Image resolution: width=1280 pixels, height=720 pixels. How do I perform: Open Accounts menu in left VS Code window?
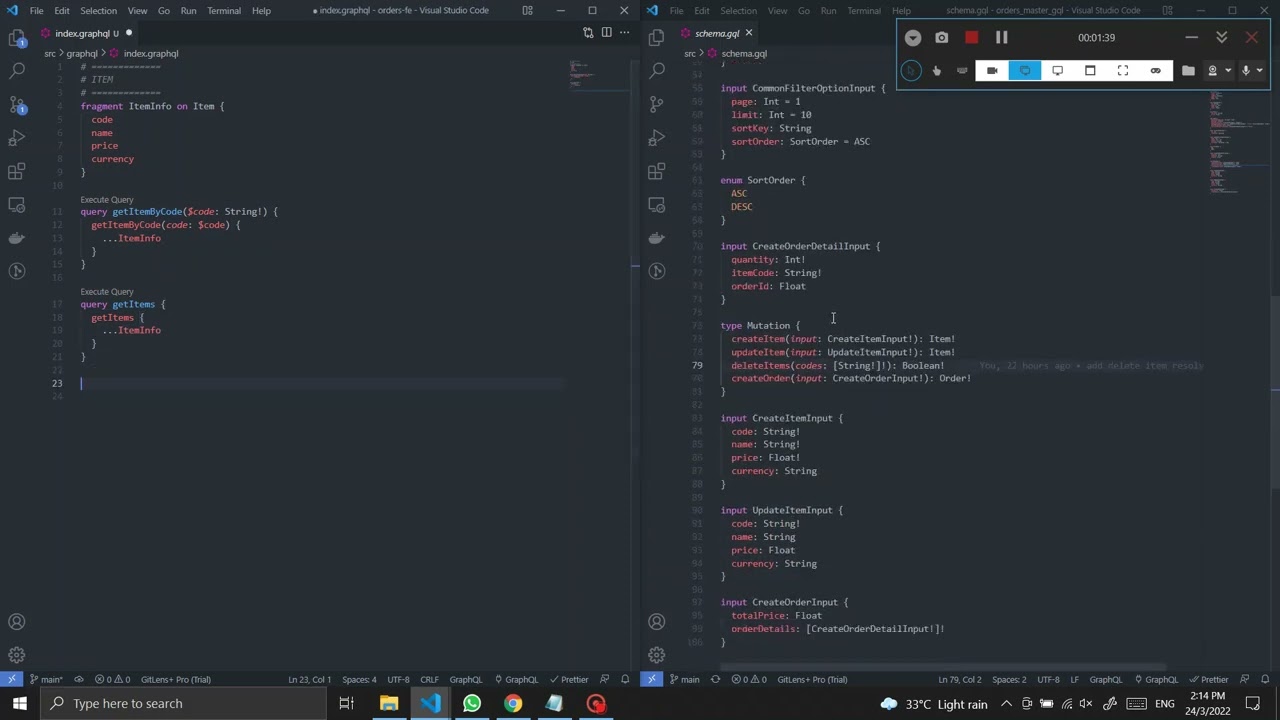tap(17, 622)
